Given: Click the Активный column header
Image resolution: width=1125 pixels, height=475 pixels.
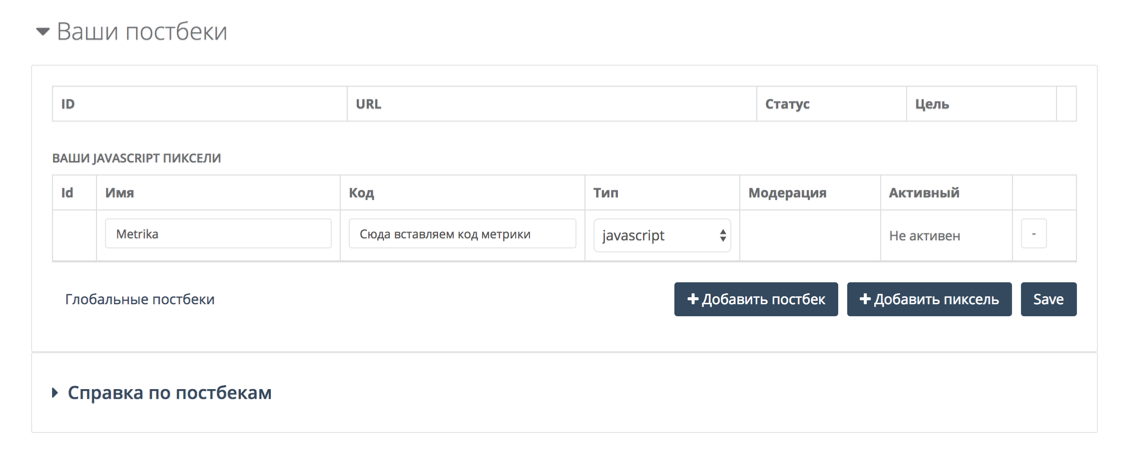Looking at the screenshot, I should (x=924, y=193).
